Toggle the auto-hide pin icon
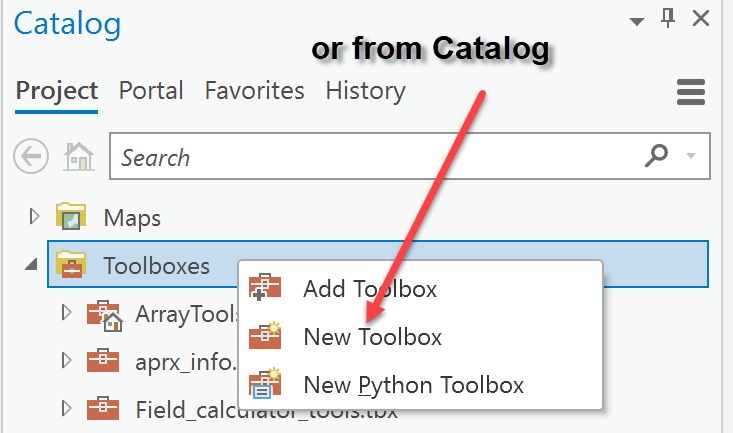Viewport: 733px width, 433px height. 668,19
